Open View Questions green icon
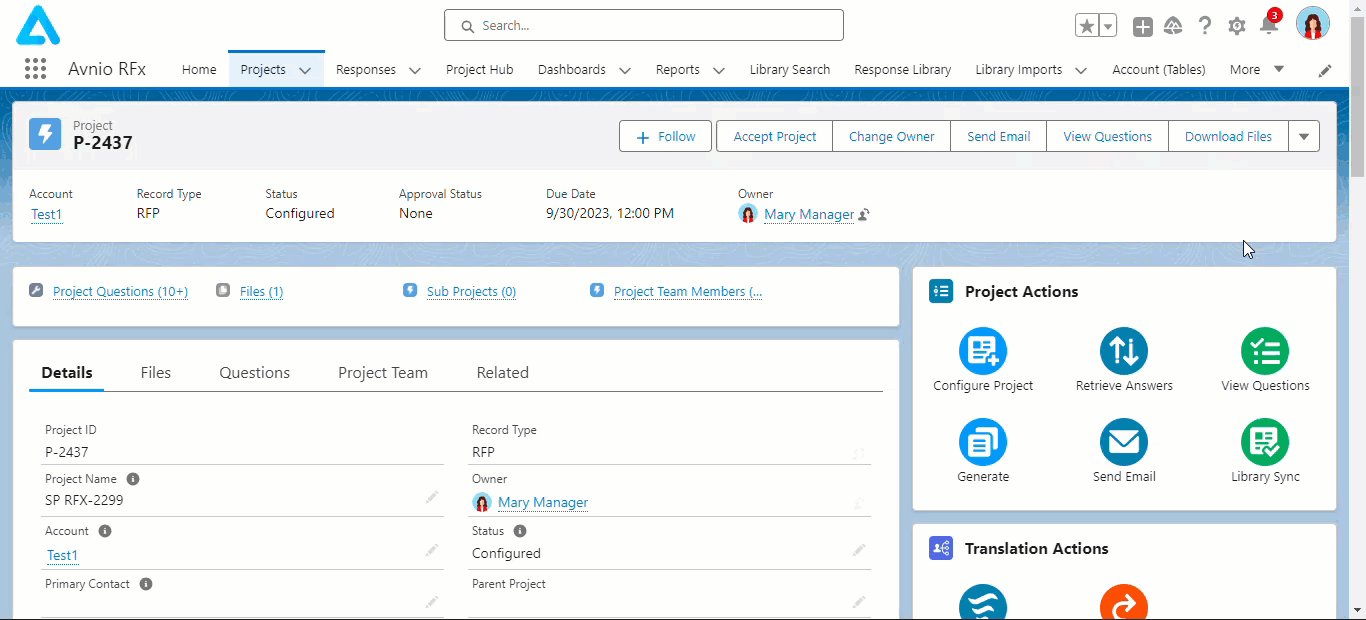The width and height of the screenshot is (1366, 620). coord(1264,351)
